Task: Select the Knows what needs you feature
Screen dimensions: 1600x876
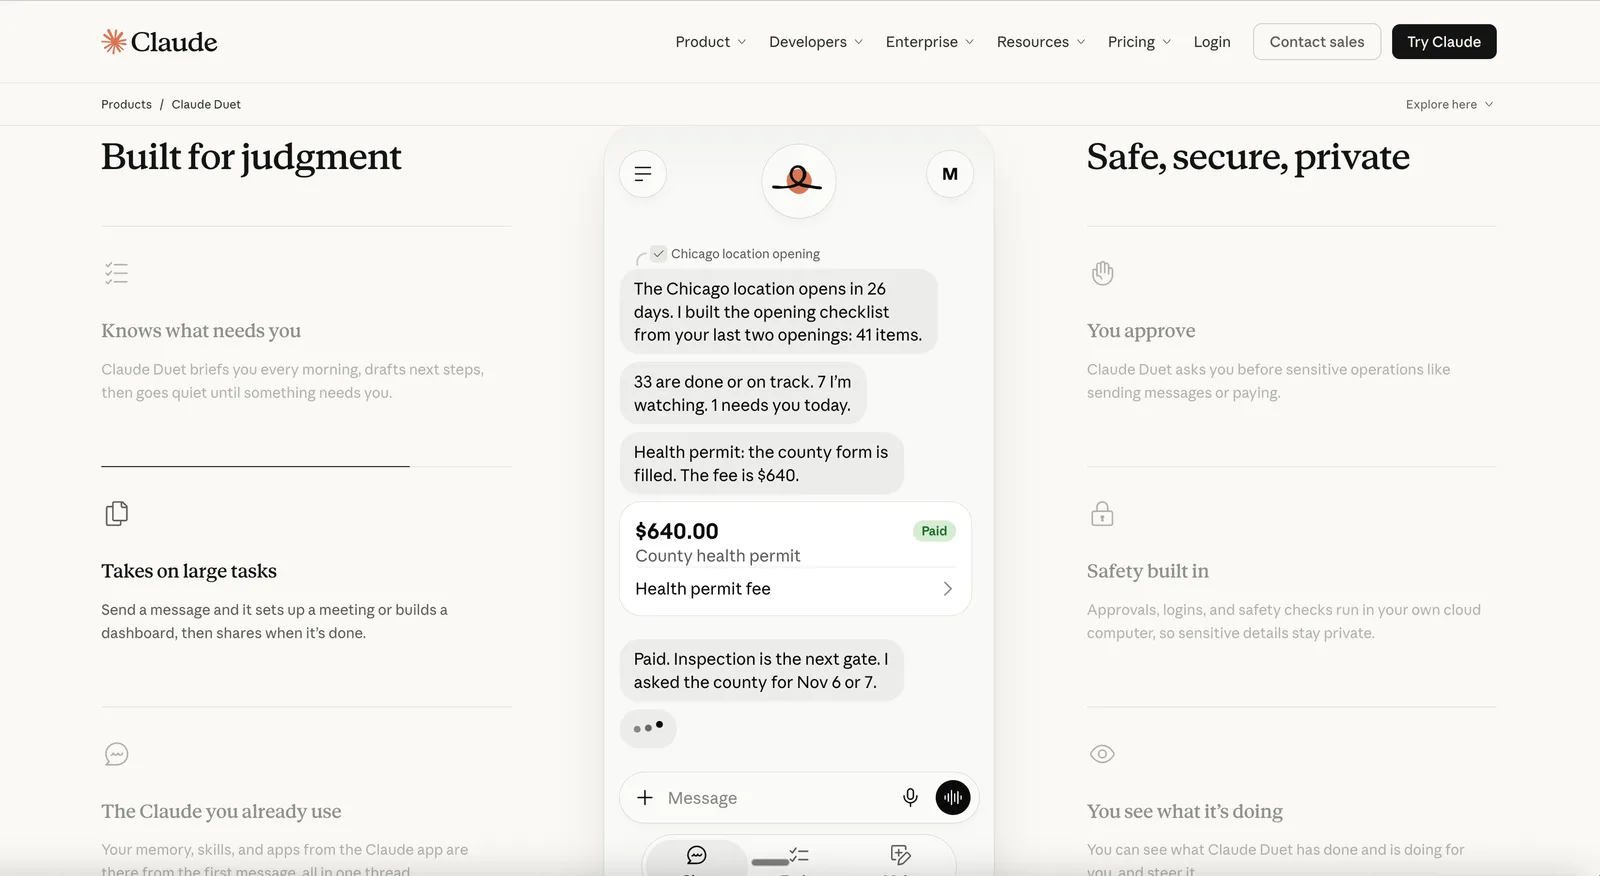Action: click(x=201, y=331)
